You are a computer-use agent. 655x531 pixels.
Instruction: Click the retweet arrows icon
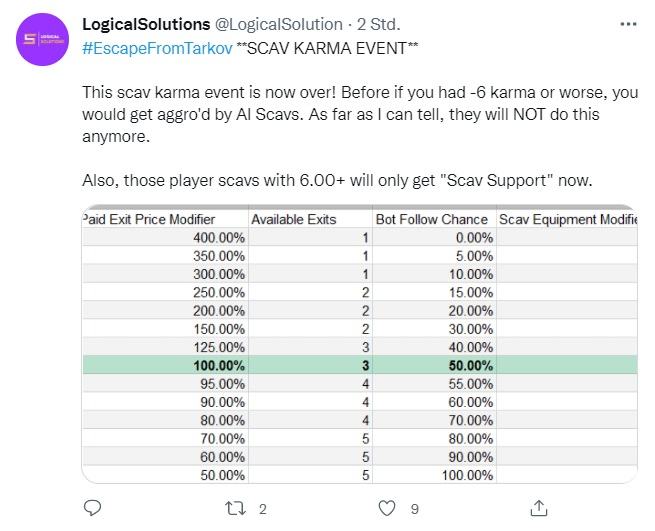click(x=235, y=508)
